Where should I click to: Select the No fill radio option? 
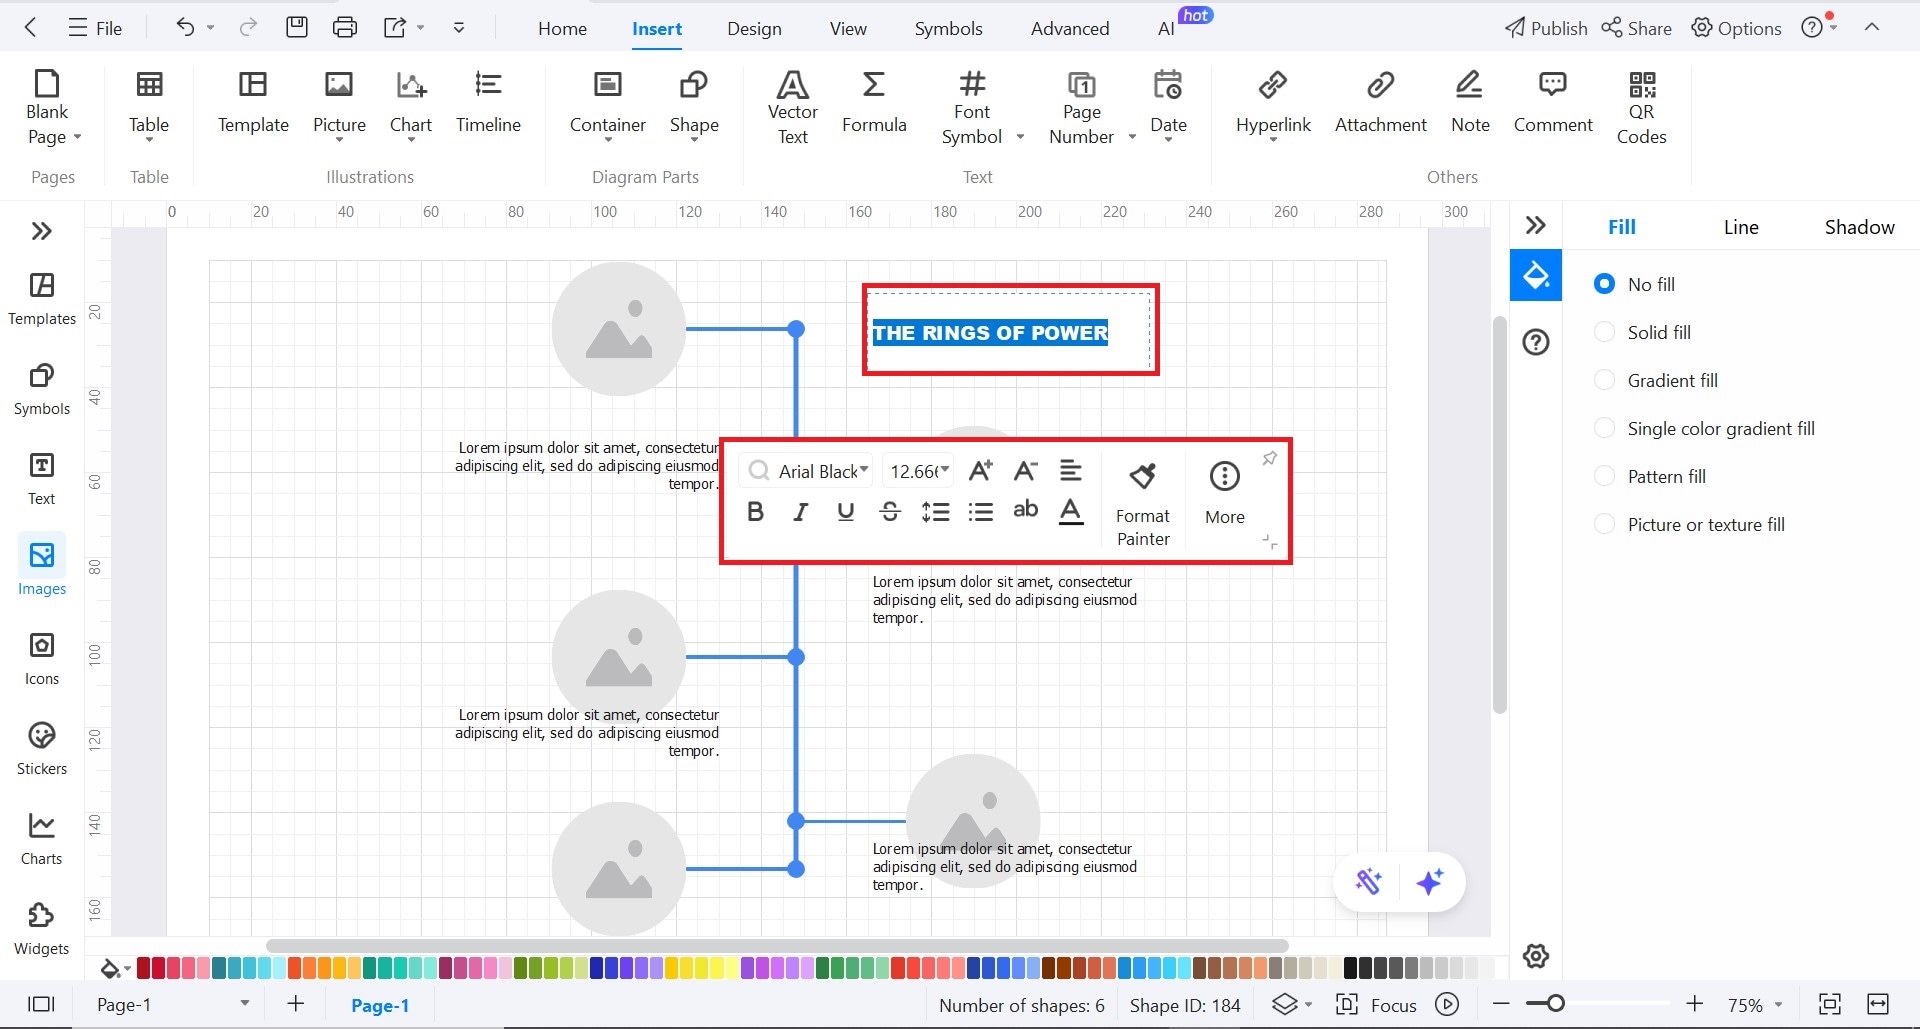tap(1604, 284)
